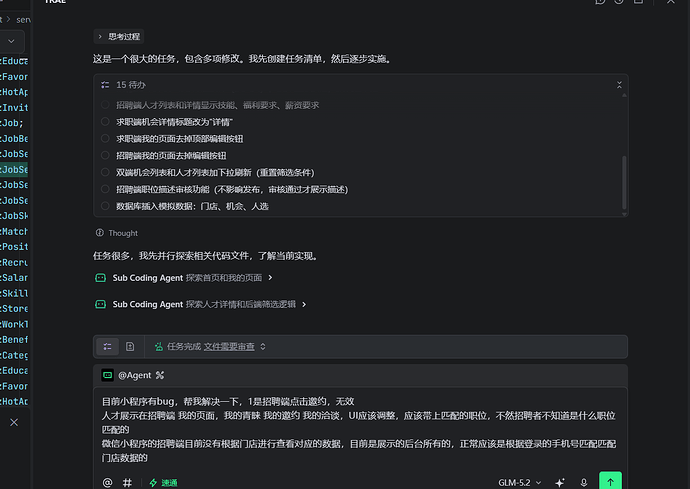The height and width of the screenshot is (489, 690).
Task: Select the Benef row in left panel
Action: pos(14,339)
